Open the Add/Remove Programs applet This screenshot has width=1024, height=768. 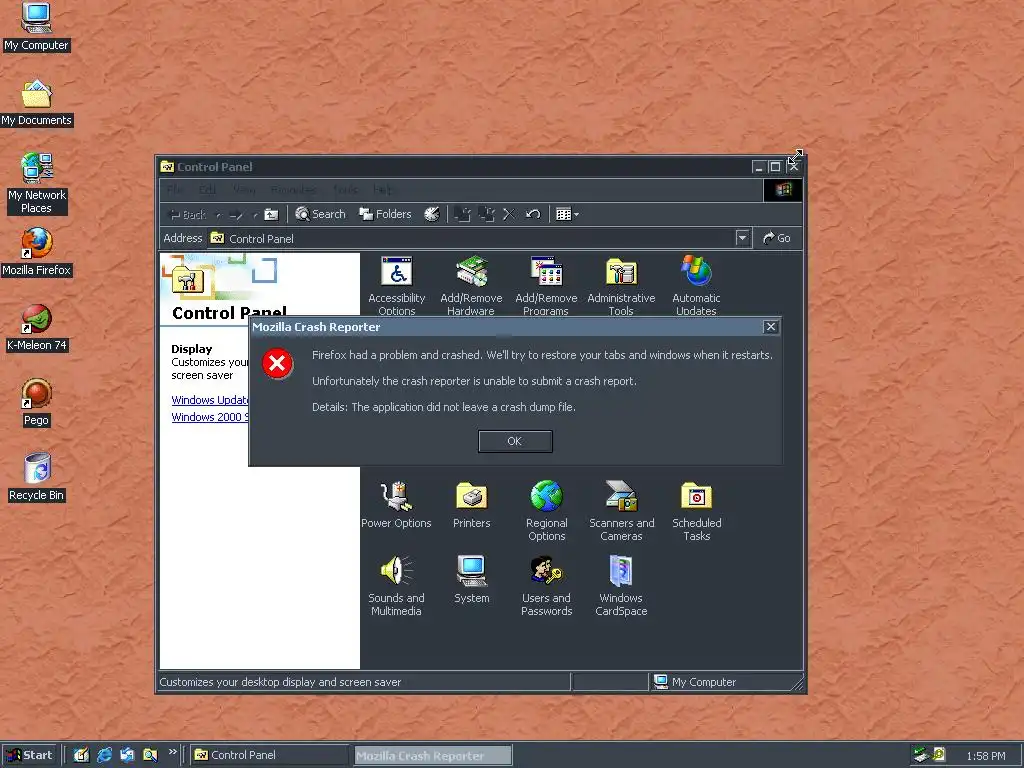(x=546, y=285)
